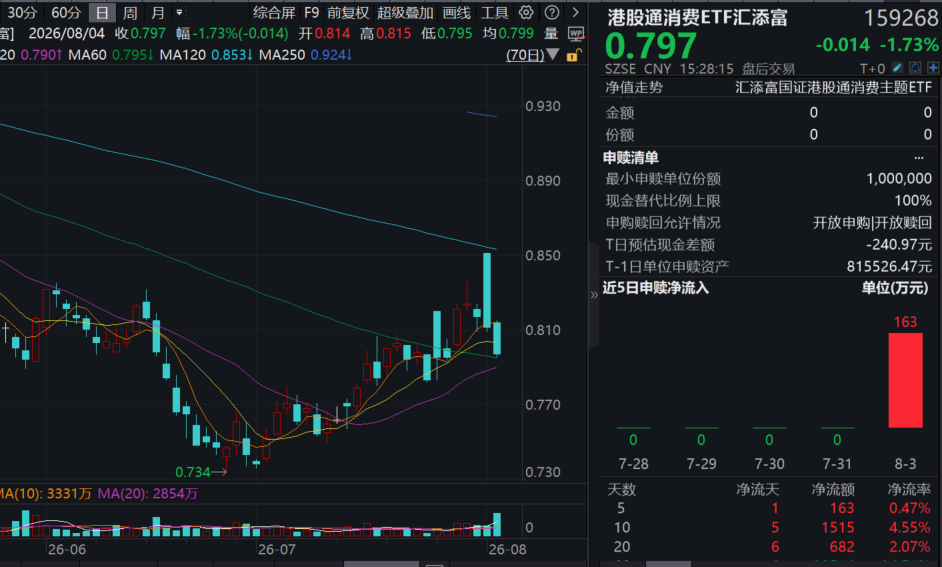
Task: Click the -240.97元 cash difference value
Action: tap(899, 244)
